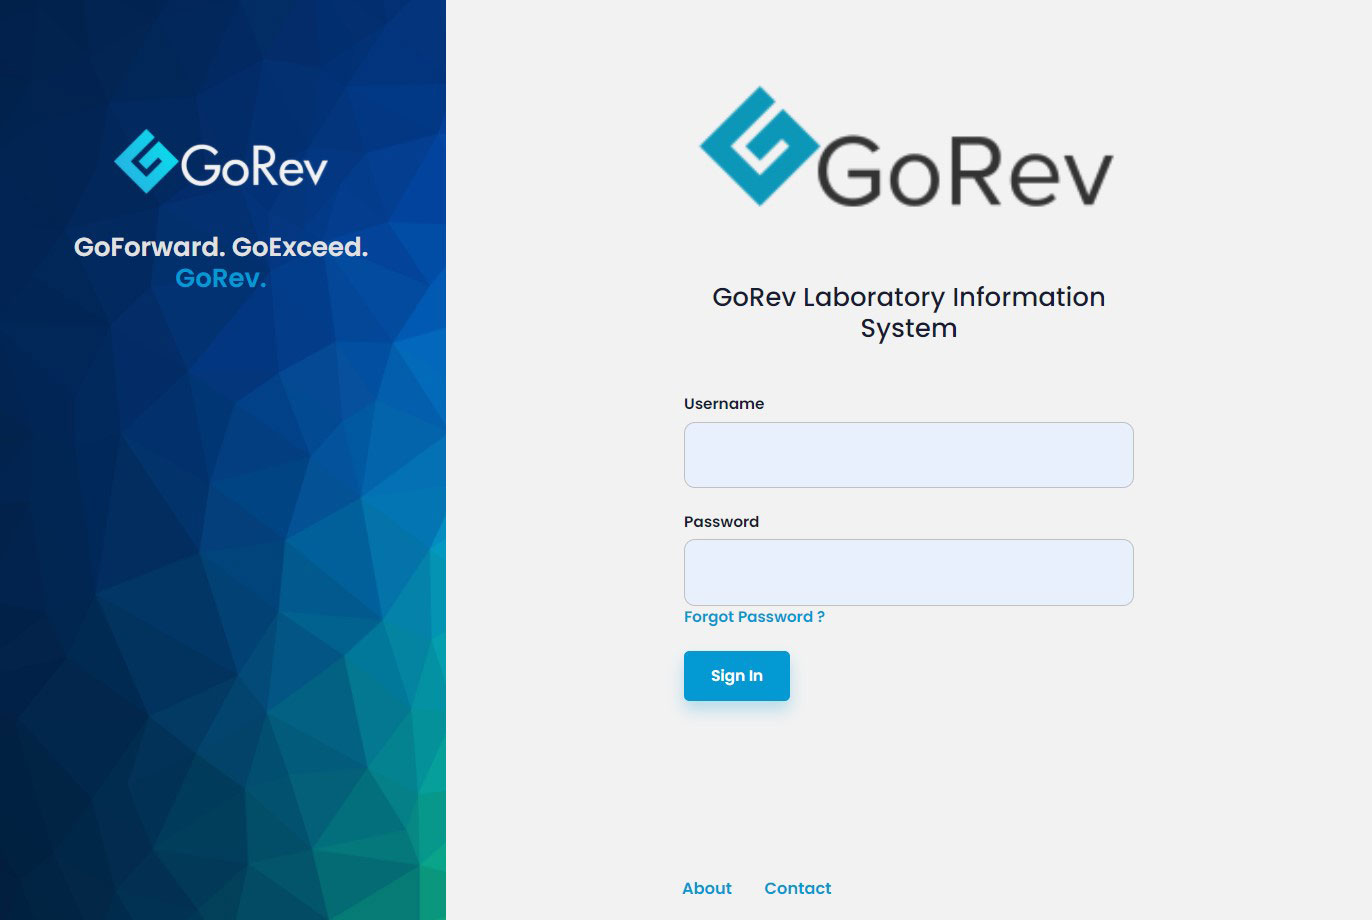Click the diamond G icon in blue sidebar

point(146,161)
